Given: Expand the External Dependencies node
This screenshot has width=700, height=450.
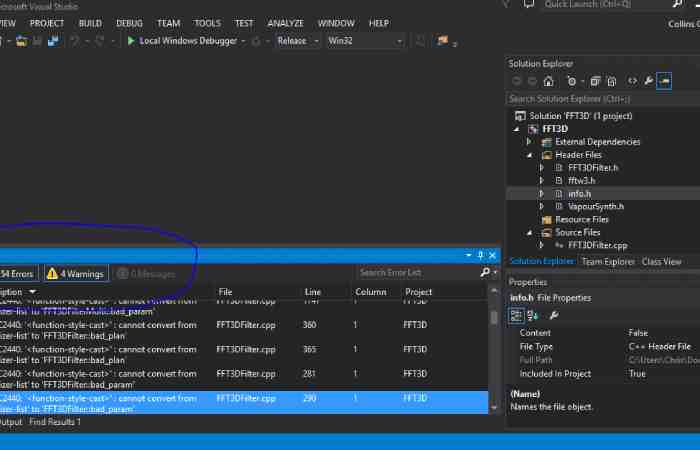Looking at the screenshot, I should pos(529,142).
